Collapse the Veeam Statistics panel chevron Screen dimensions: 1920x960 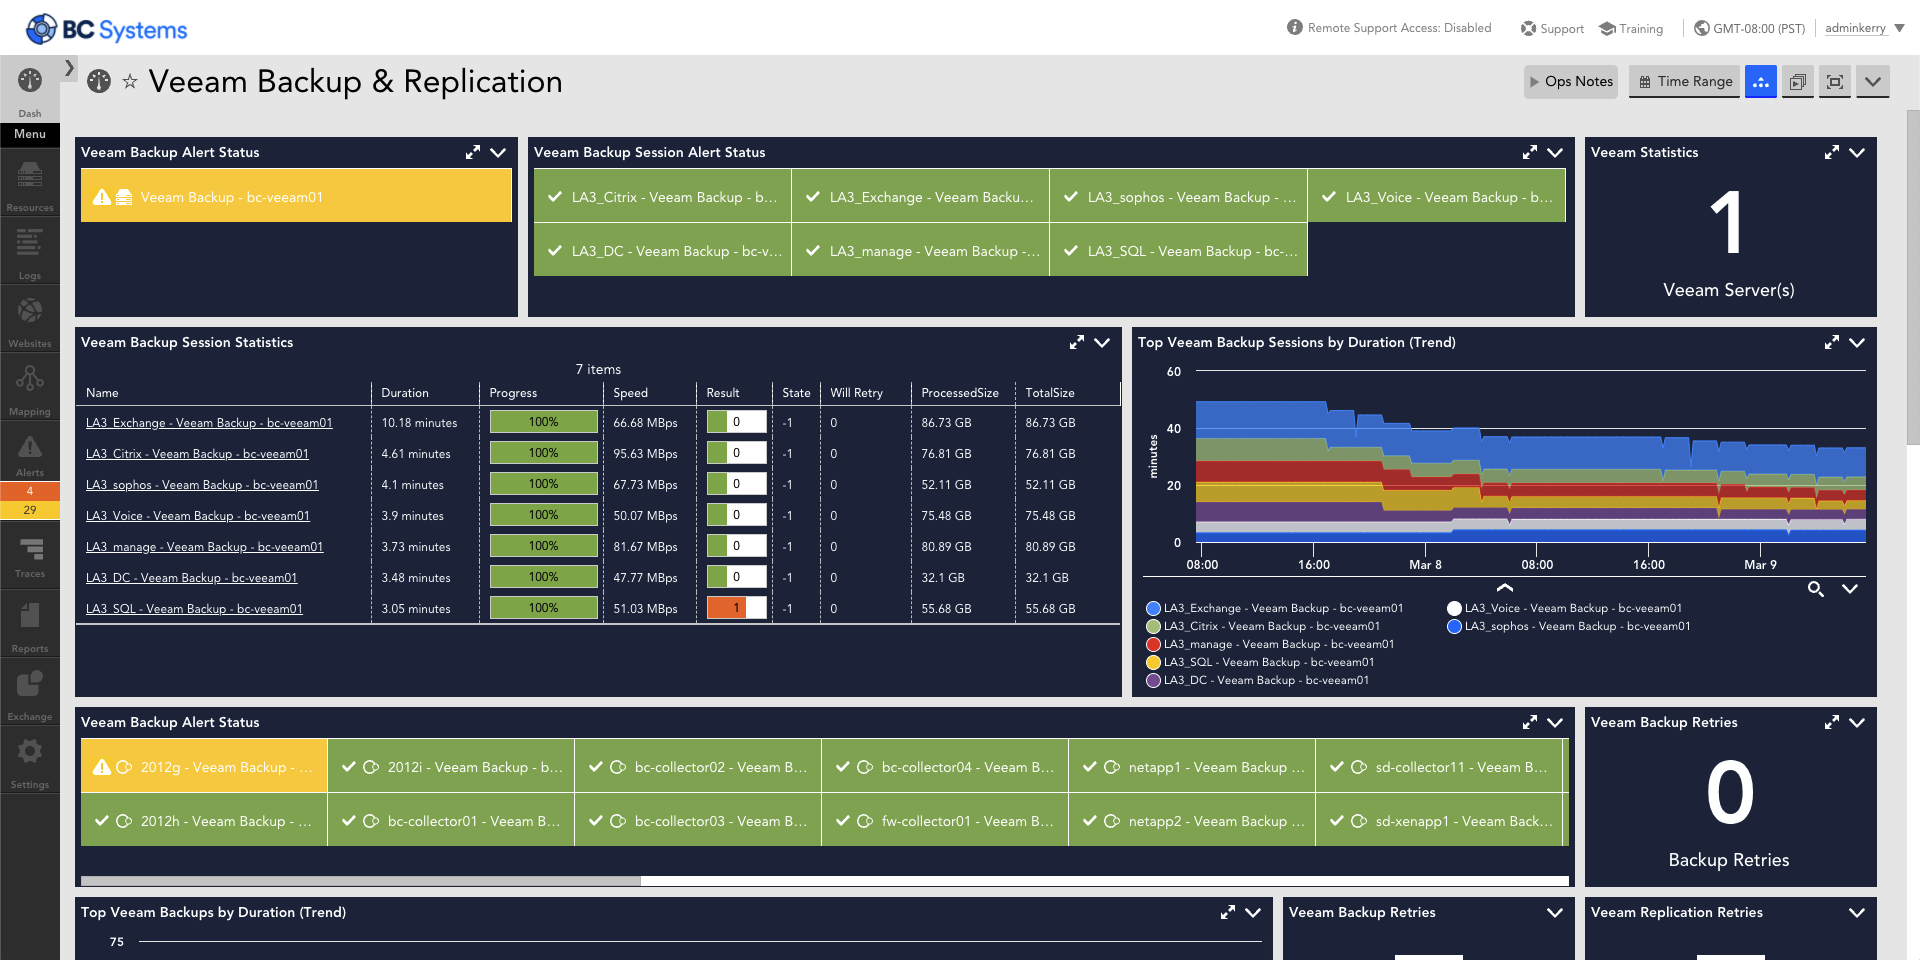[x=1857, y=152]
